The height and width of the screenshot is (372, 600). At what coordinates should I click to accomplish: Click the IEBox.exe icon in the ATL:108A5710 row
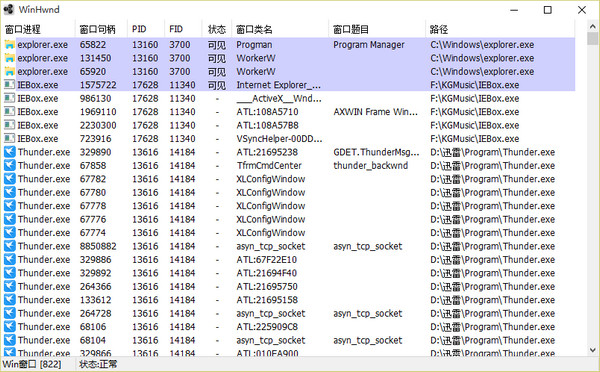click(x=9, y=112)
